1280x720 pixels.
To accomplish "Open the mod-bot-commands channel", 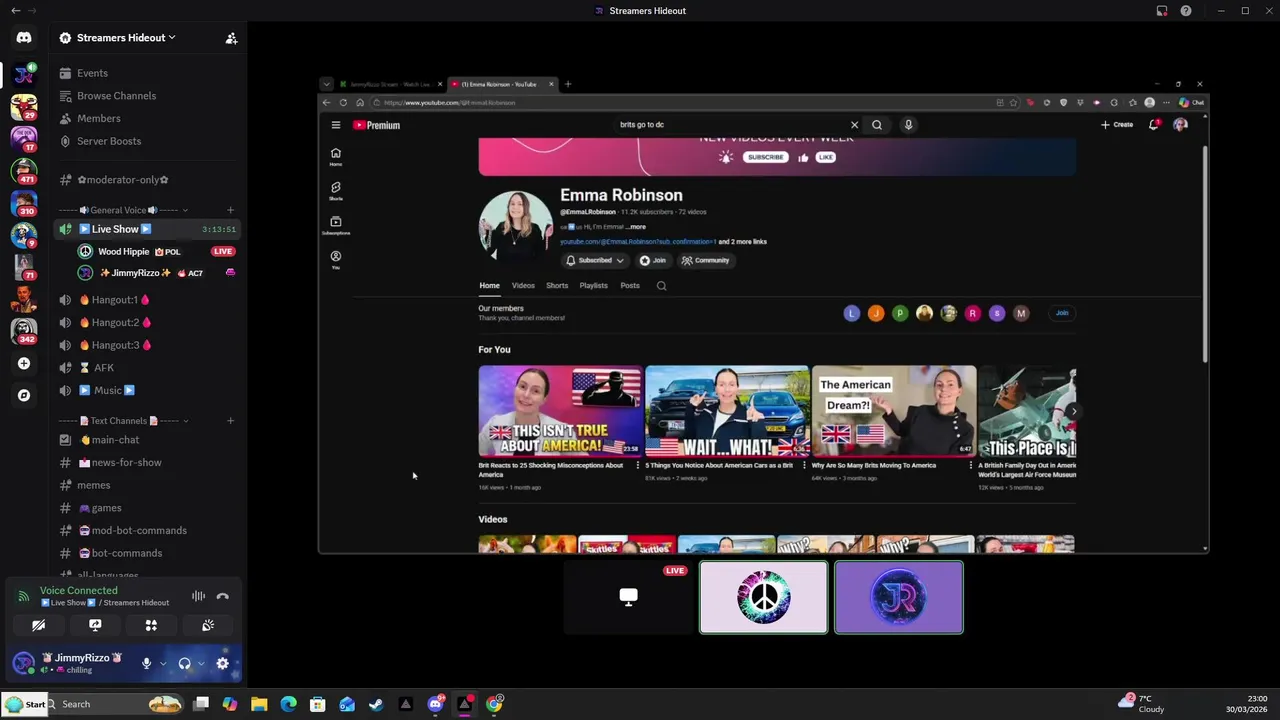I will click(x=139, y=531).
